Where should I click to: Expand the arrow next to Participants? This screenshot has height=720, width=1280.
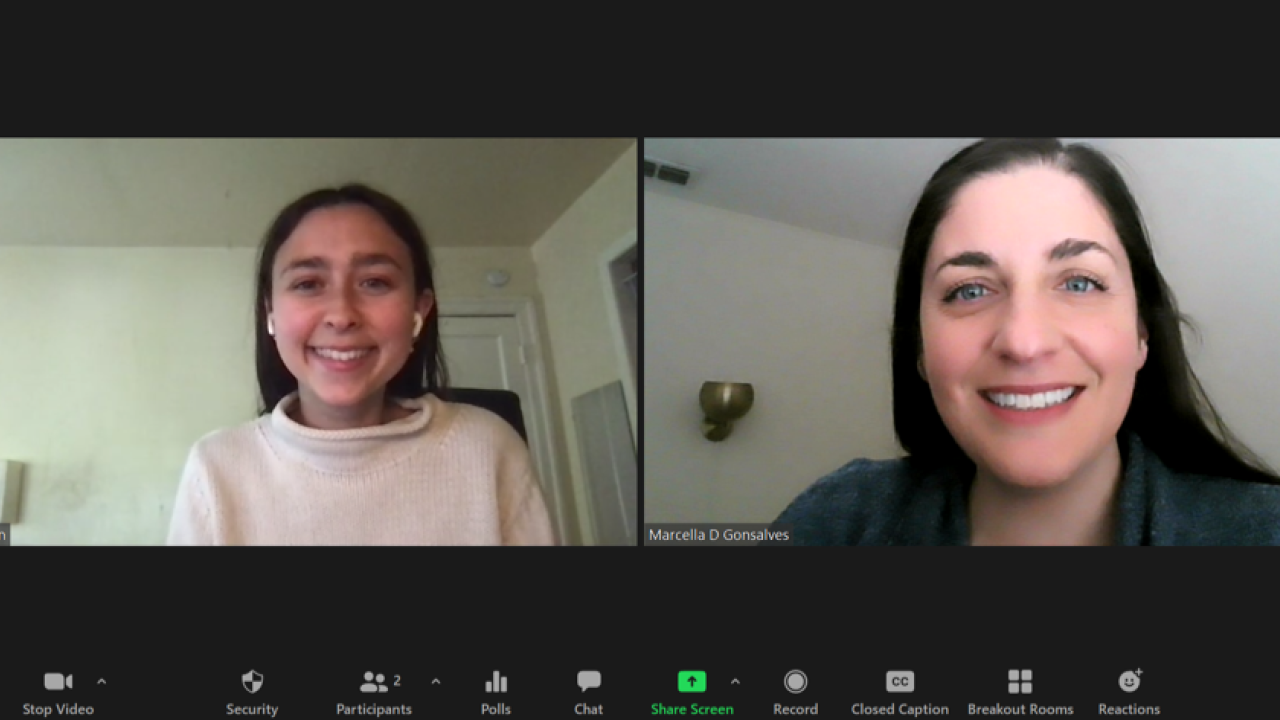pos(435,682)
